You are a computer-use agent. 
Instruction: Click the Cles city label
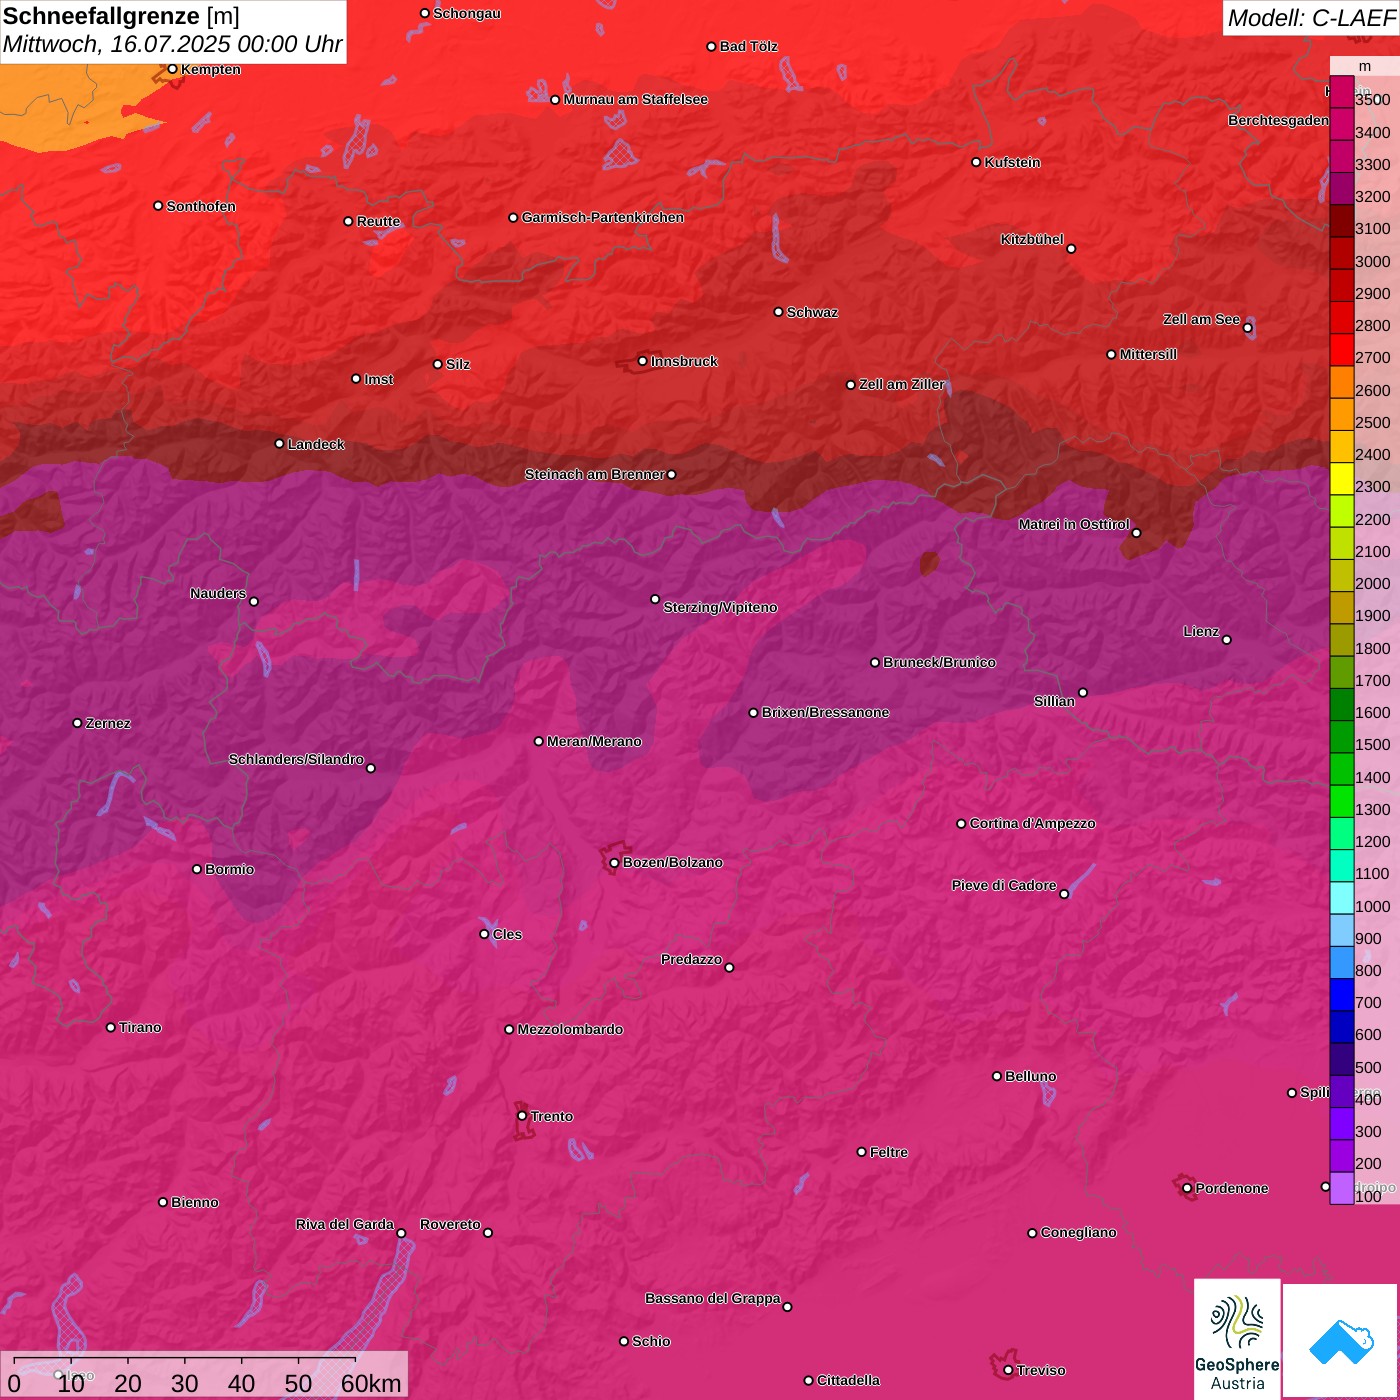pyautogui.click(x=507, y=934)
